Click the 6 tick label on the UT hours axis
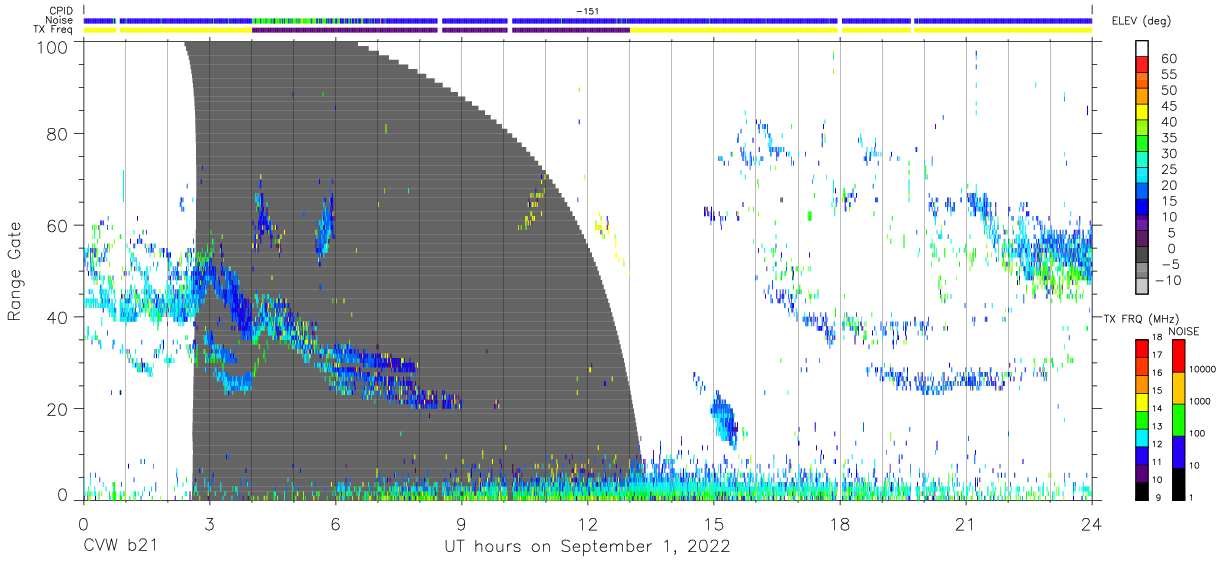The width and height of the screenshot is (1228, 567). click(x=335, y=523)
